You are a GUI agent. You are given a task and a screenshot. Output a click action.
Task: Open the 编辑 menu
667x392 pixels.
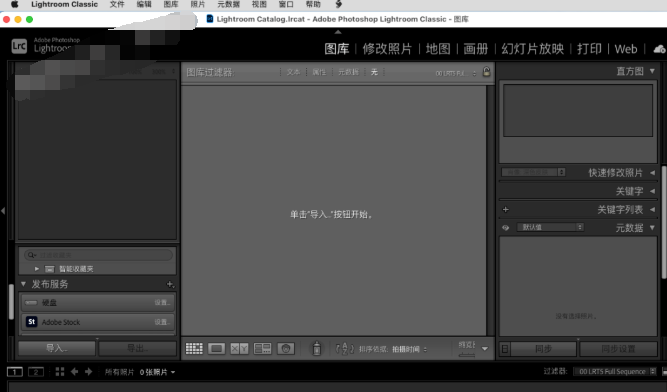point(144,4)
